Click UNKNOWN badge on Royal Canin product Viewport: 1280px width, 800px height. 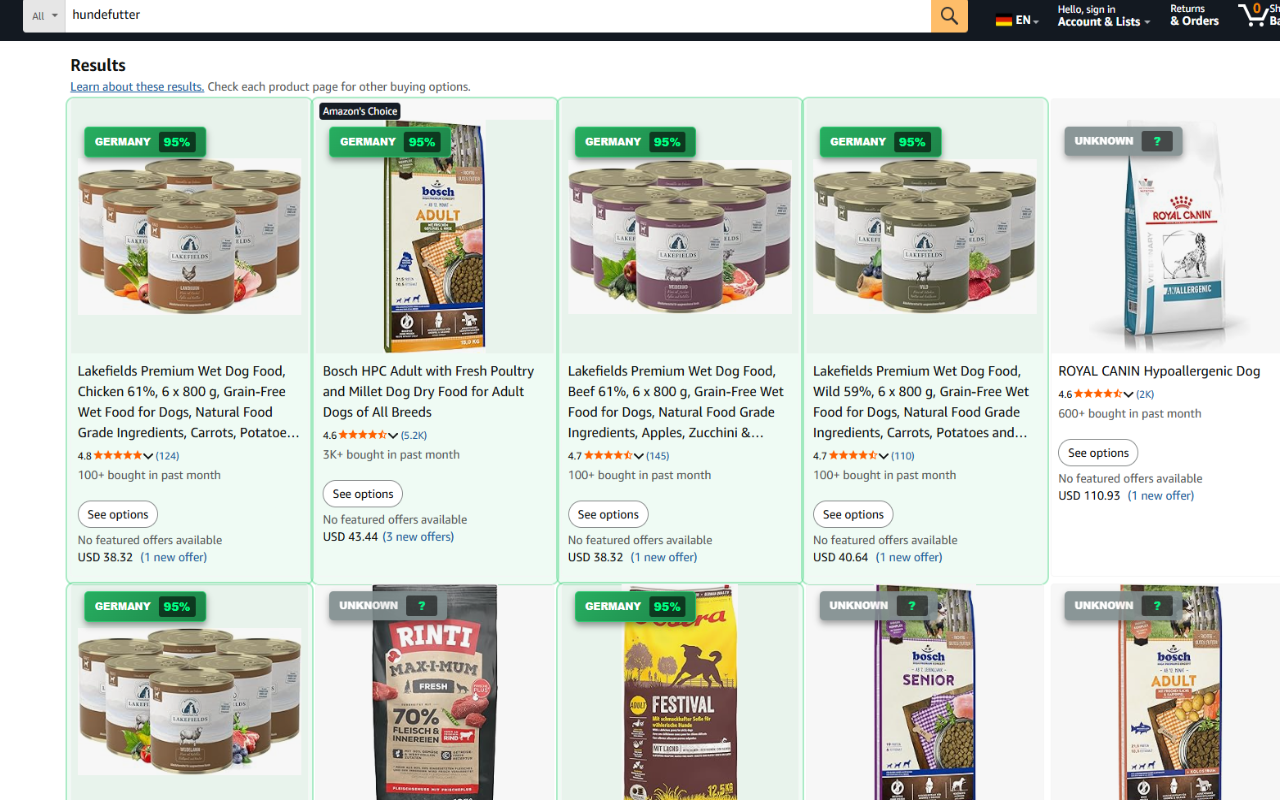click(x=1124, y=141)
